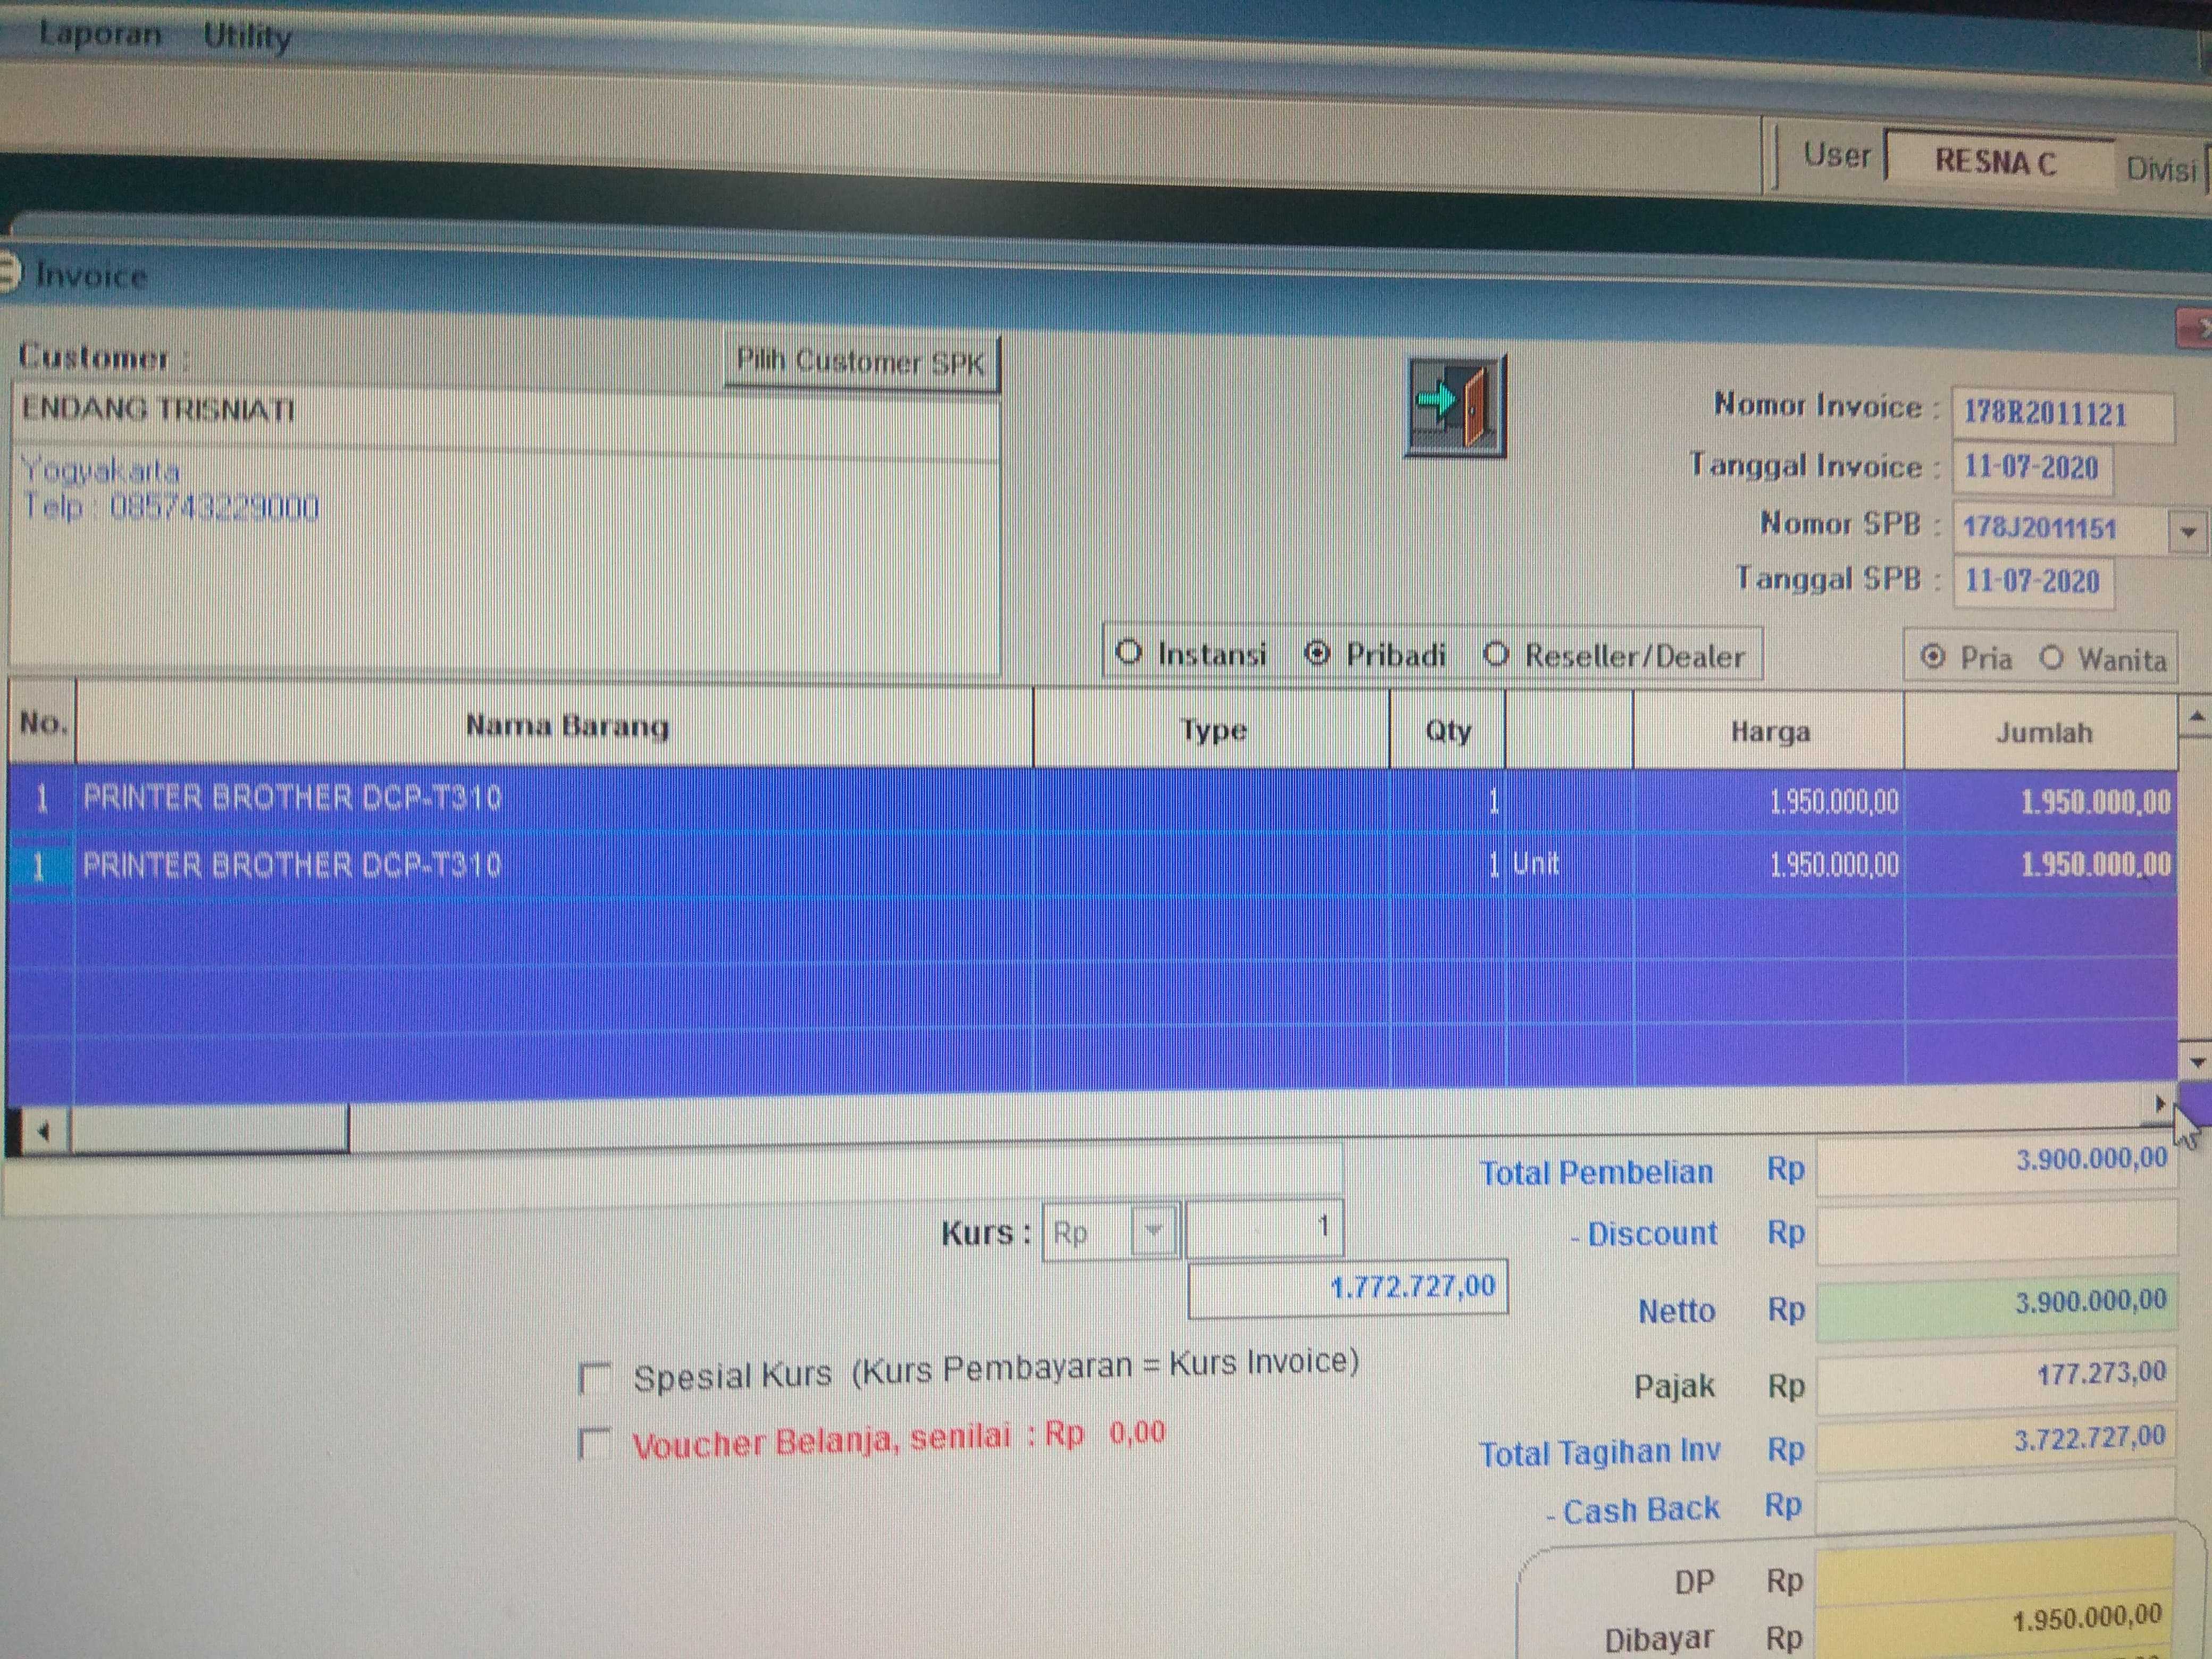Open the Utility menu
This screenshot has height=1659, width=2212.
pyautogui.click(x=247, y=37)
